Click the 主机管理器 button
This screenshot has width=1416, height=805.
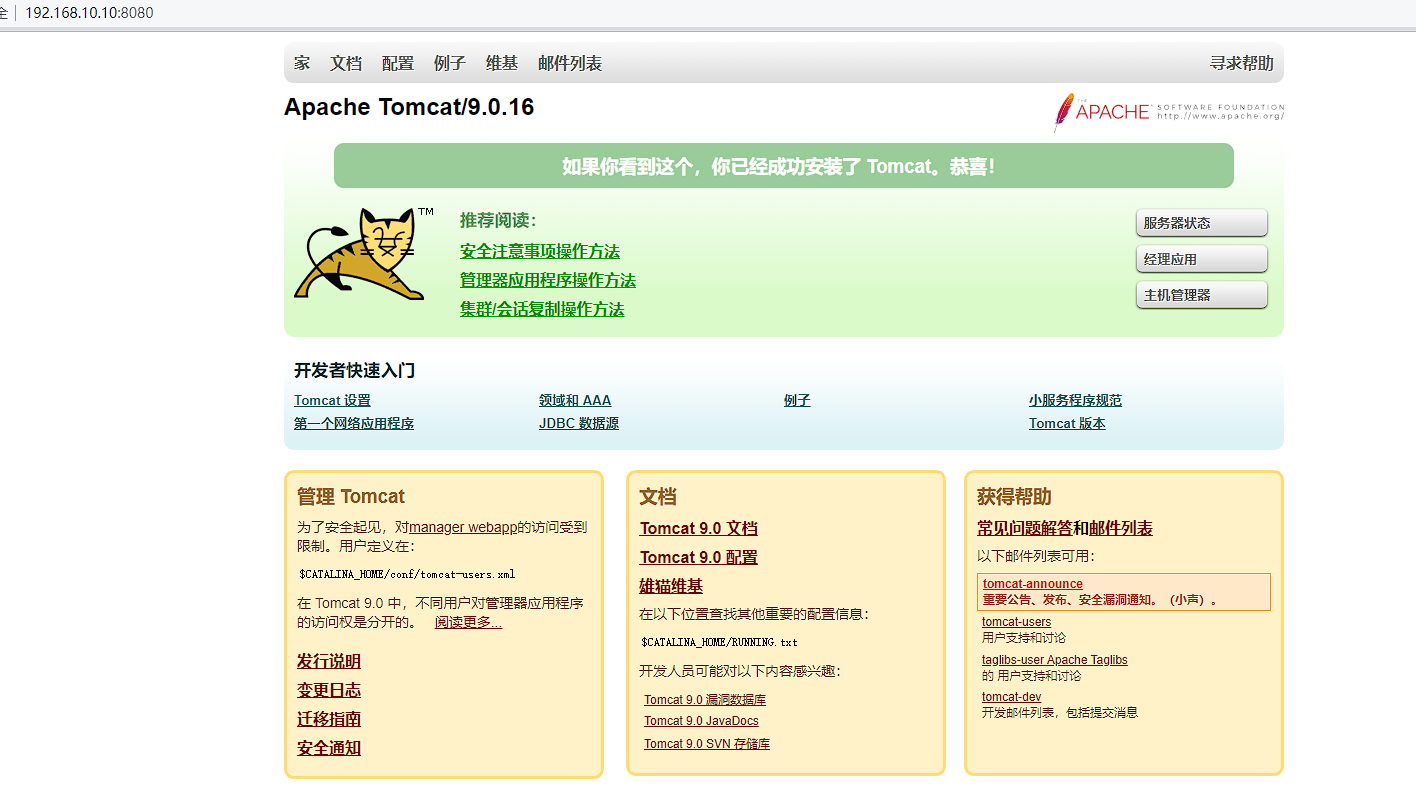(1202, 295)
